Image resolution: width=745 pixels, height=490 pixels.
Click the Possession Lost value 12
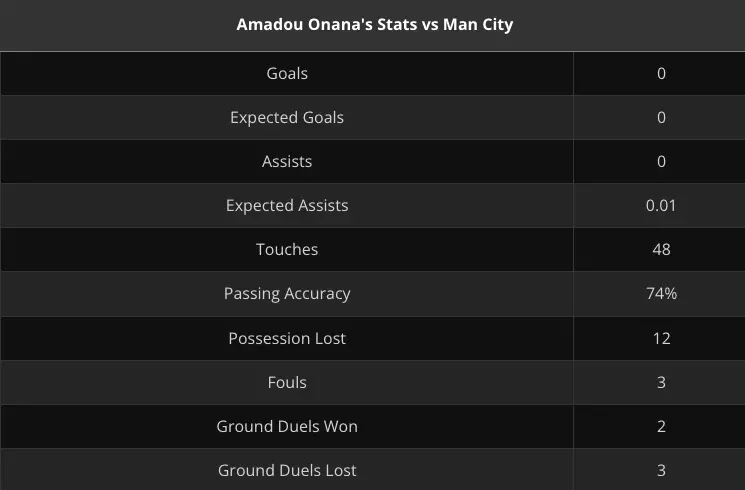tap(661, 338)
